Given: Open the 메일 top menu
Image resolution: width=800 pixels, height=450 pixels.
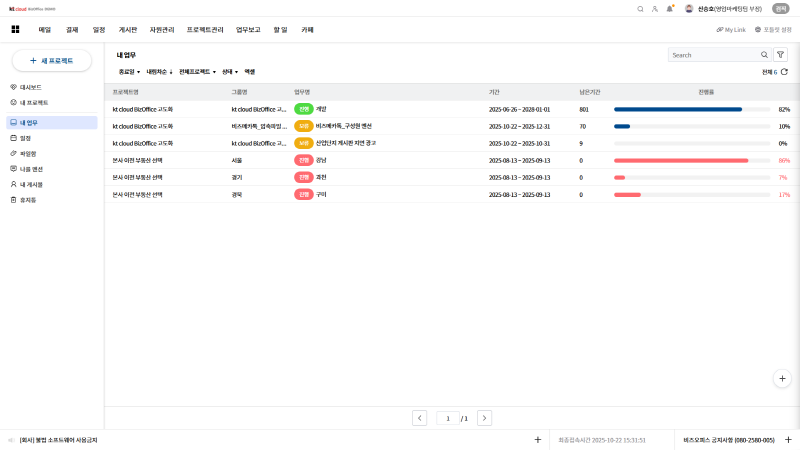Looking at the screenshot, I should 45,30.
